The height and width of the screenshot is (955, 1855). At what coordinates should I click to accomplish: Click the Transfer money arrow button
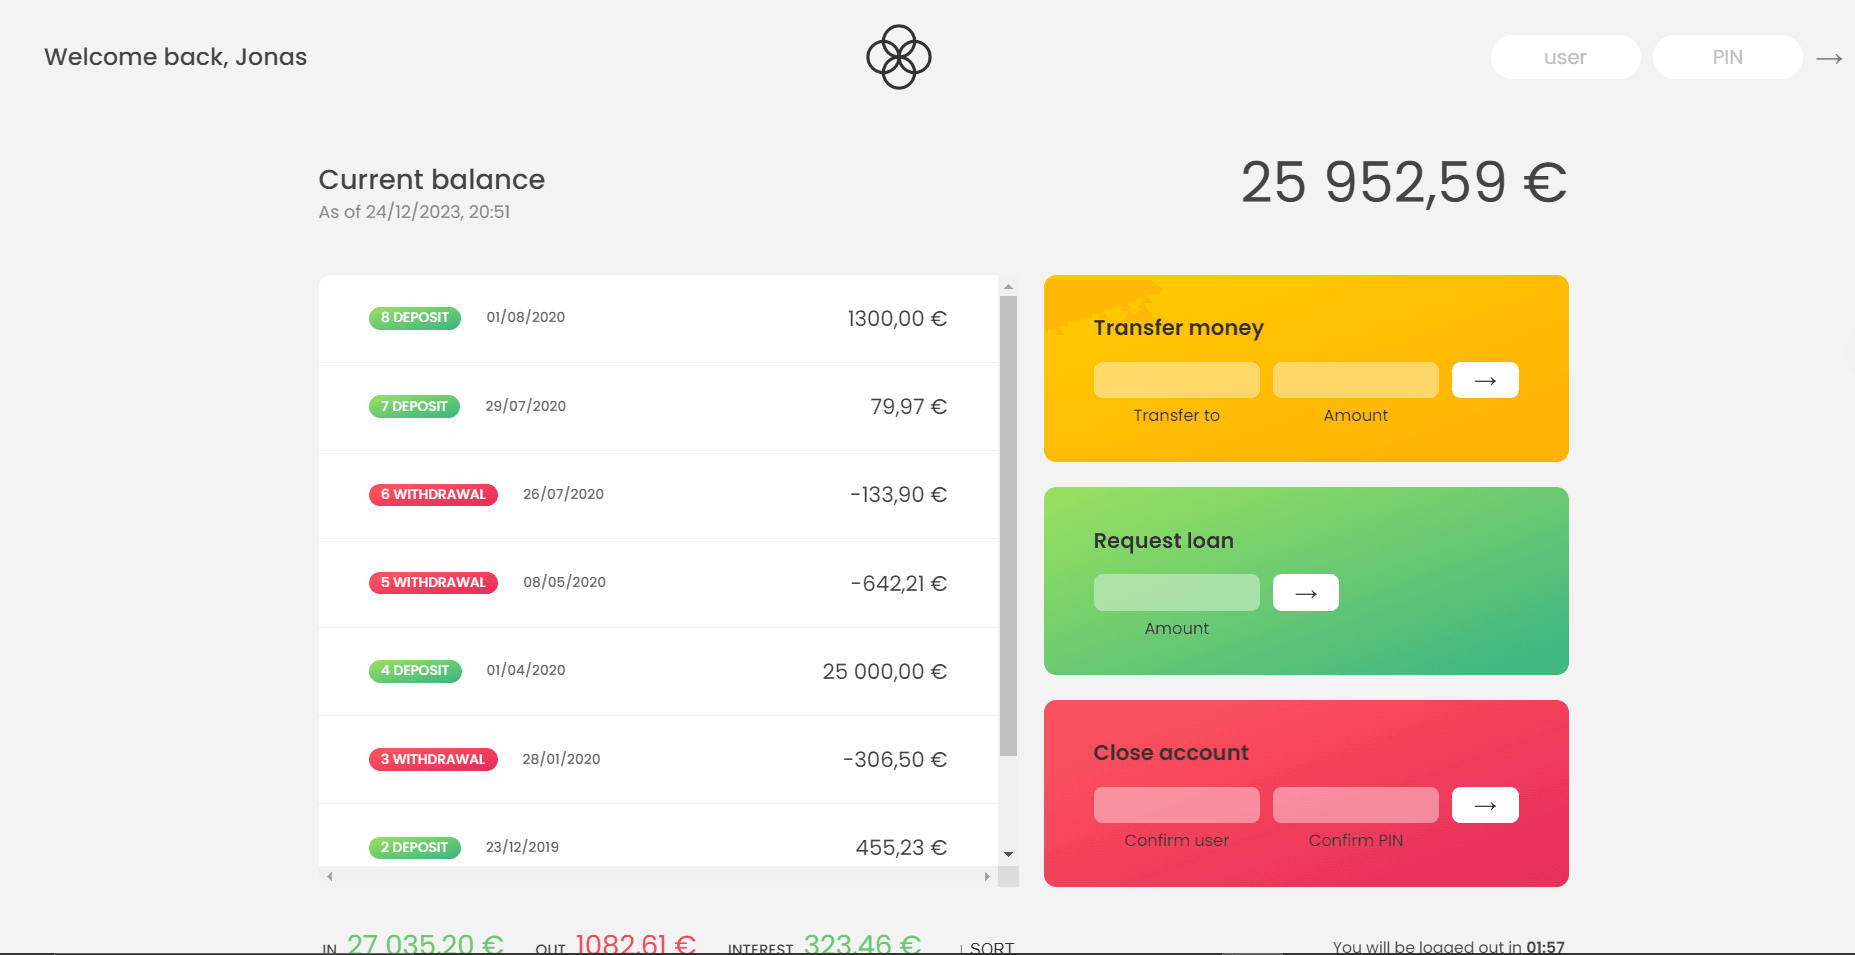(x=1484, y=380)
